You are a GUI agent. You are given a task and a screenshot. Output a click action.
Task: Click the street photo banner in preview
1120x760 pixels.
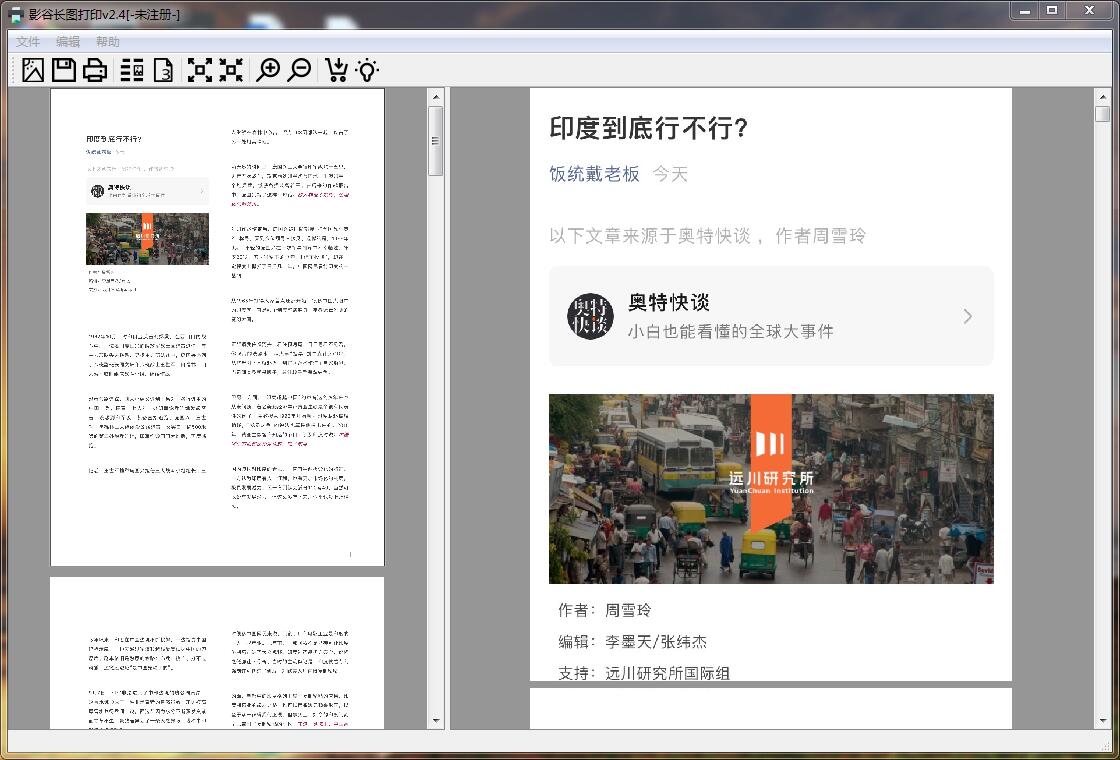(x=771, y=489)
